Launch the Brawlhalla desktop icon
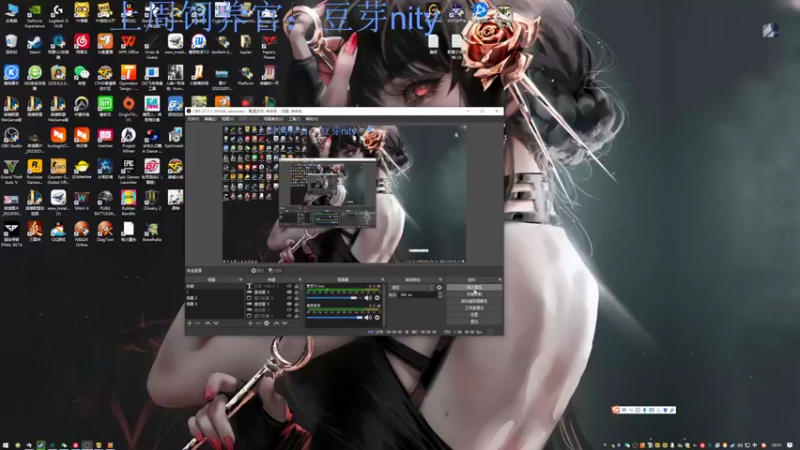 point(152,232)
